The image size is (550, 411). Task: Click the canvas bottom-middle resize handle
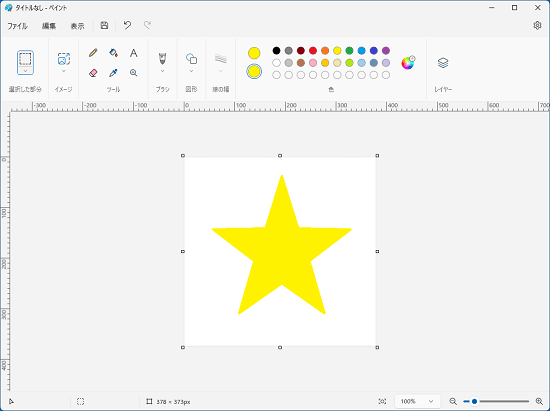(x=280, y=347)
